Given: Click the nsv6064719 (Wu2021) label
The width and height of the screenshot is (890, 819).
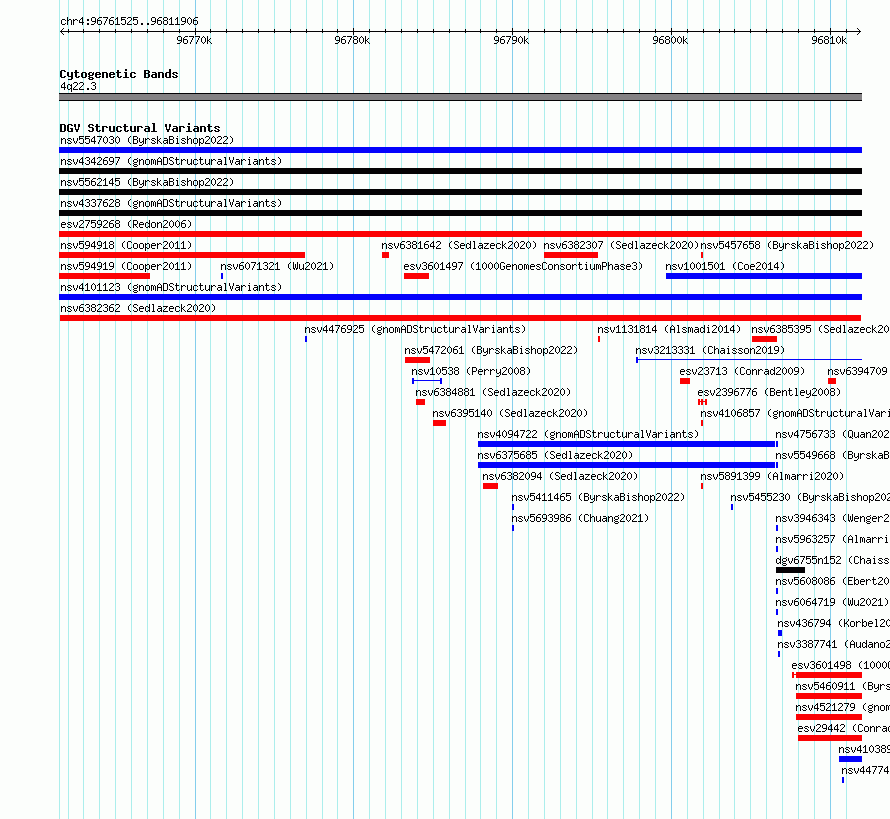Looking at the screenshot, I should [x=832, y=602].
